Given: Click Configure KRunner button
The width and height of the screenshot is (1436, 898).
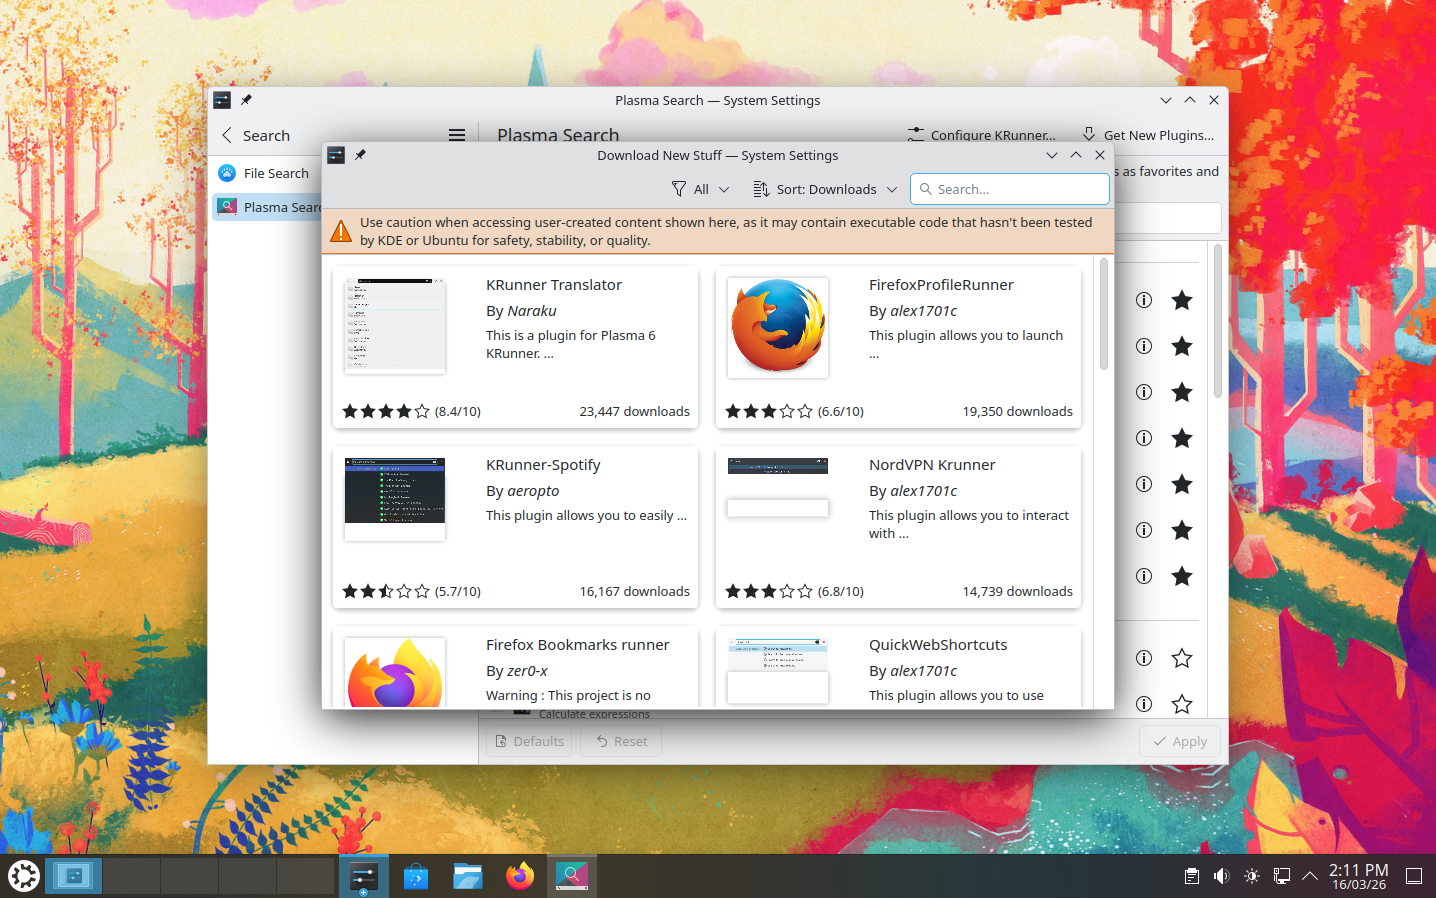Looking at the screenshot, I should point(982,135).
